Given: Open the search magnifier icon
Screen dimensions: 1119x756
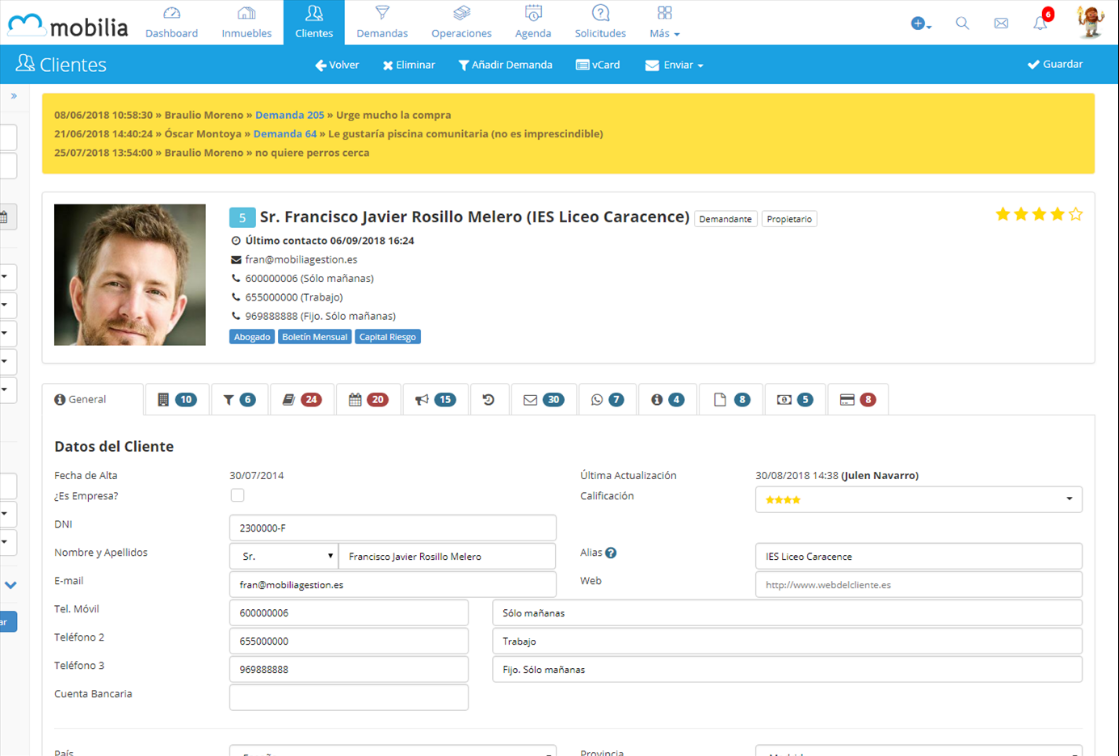Looking at the screenshot, I should (x=962, y=23).
